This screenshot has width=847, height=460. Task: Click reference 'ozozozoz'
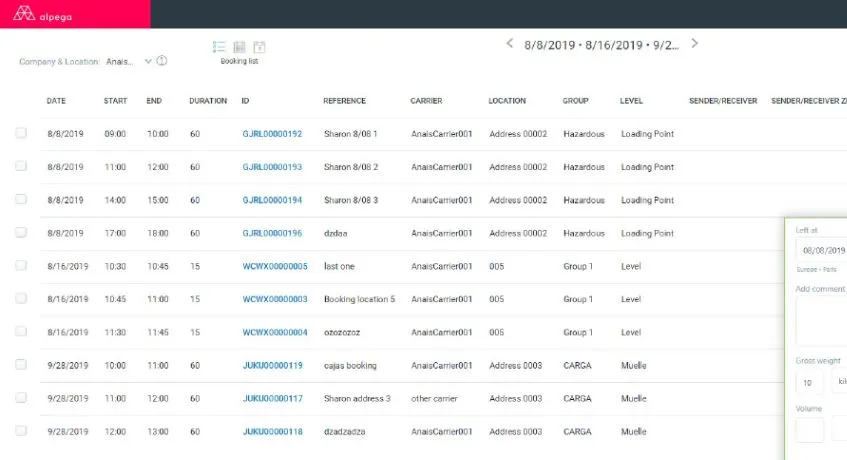(x=342, y=333)
